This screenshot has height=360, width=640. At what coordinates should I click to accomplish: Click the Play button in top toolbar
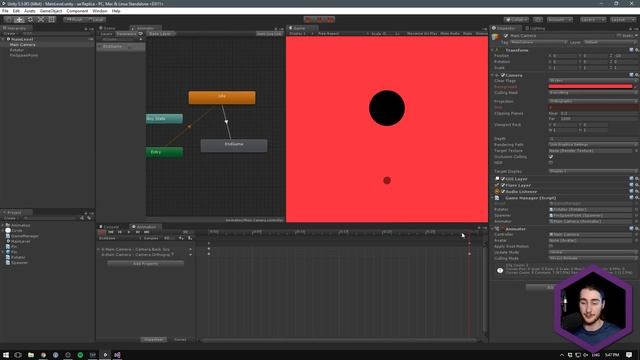[309, 19]
